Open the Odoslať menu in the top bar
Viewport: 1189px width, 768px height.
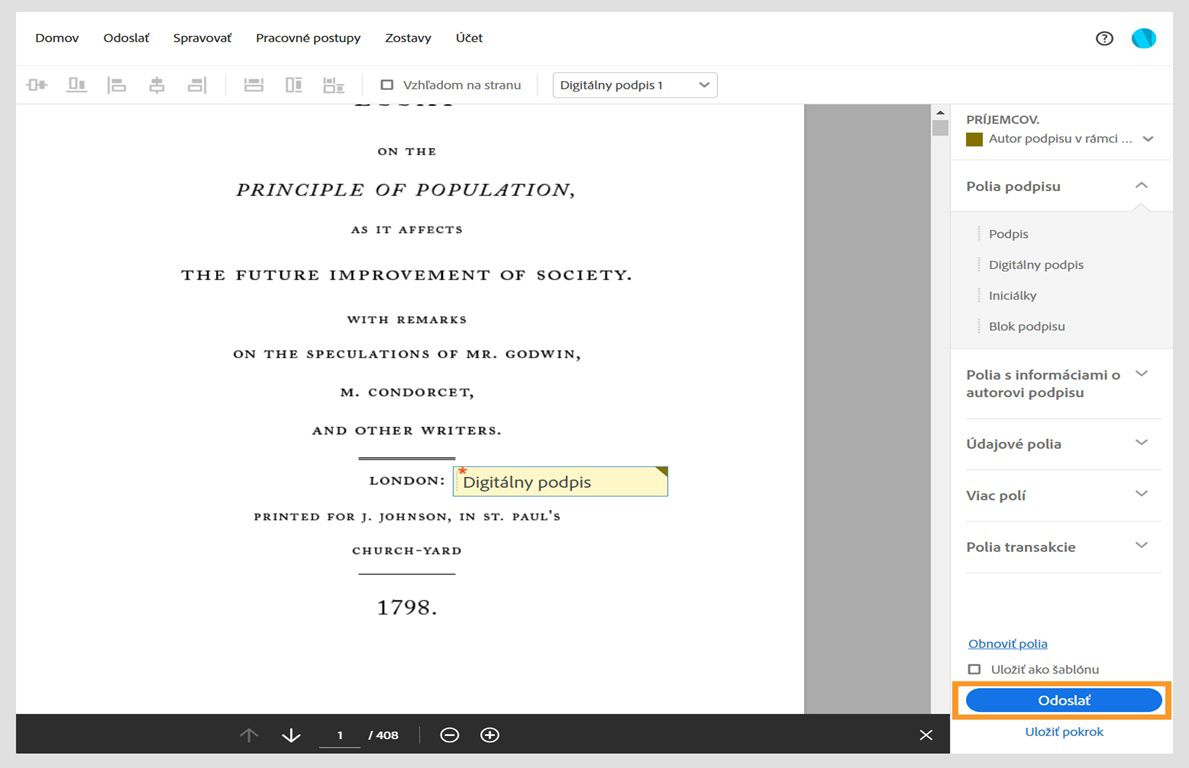click(126, 38)
